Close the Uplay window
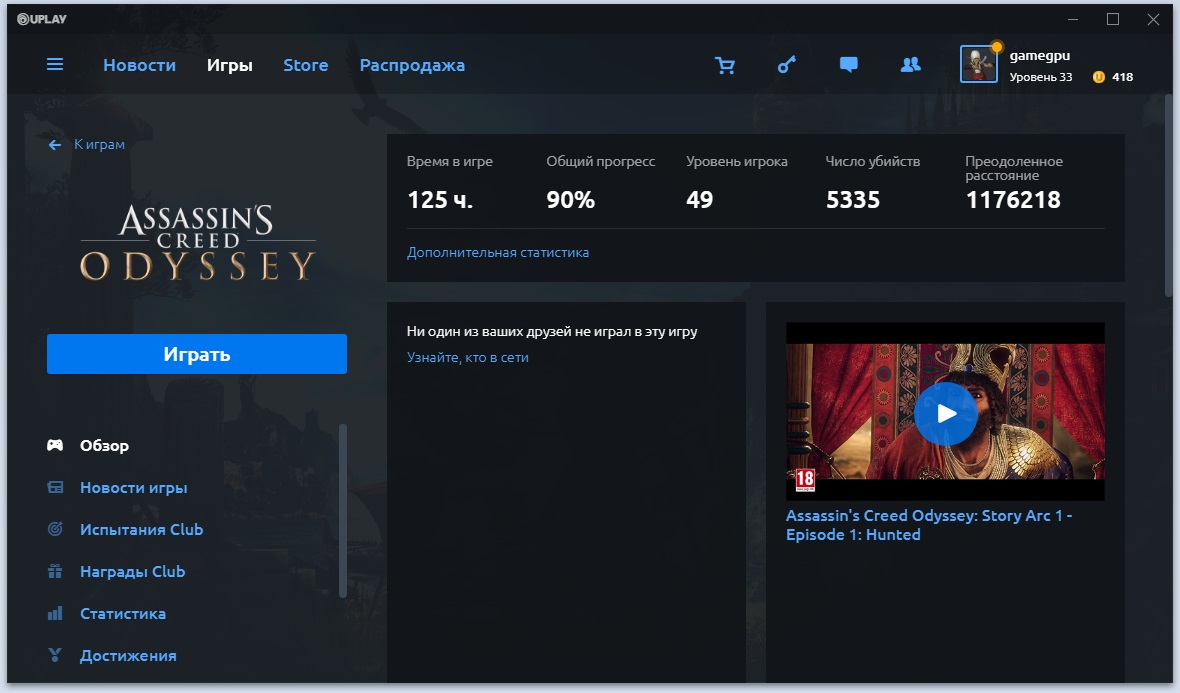This screenshot has width=1180, height=693. pyautogui.click(x=1153, y=20)
